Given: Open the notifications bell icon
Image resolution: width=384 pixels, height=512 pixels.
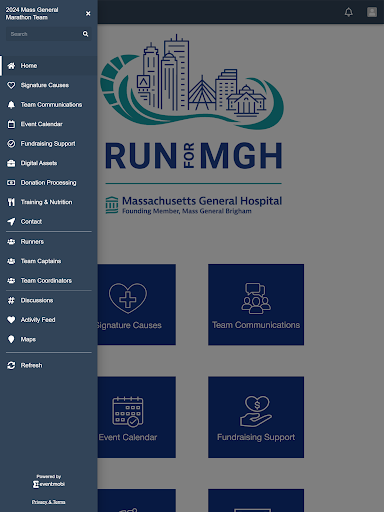Looking at the screenshot, I should click(x=349, y=12).
